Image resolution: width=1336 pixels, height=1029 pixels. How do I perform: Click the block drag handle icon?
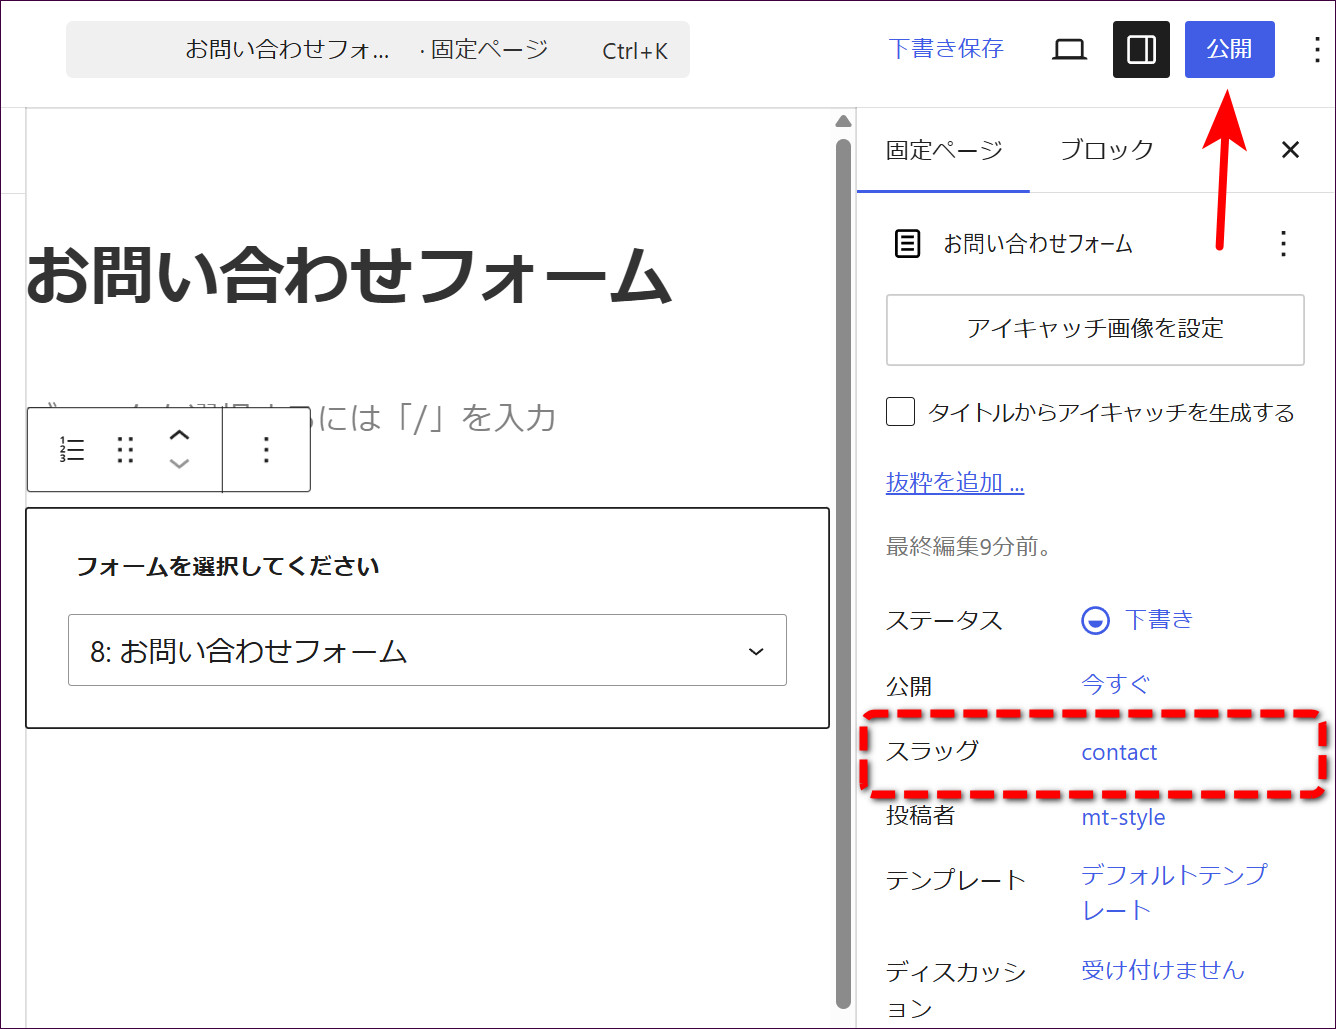tap(125, 450)
